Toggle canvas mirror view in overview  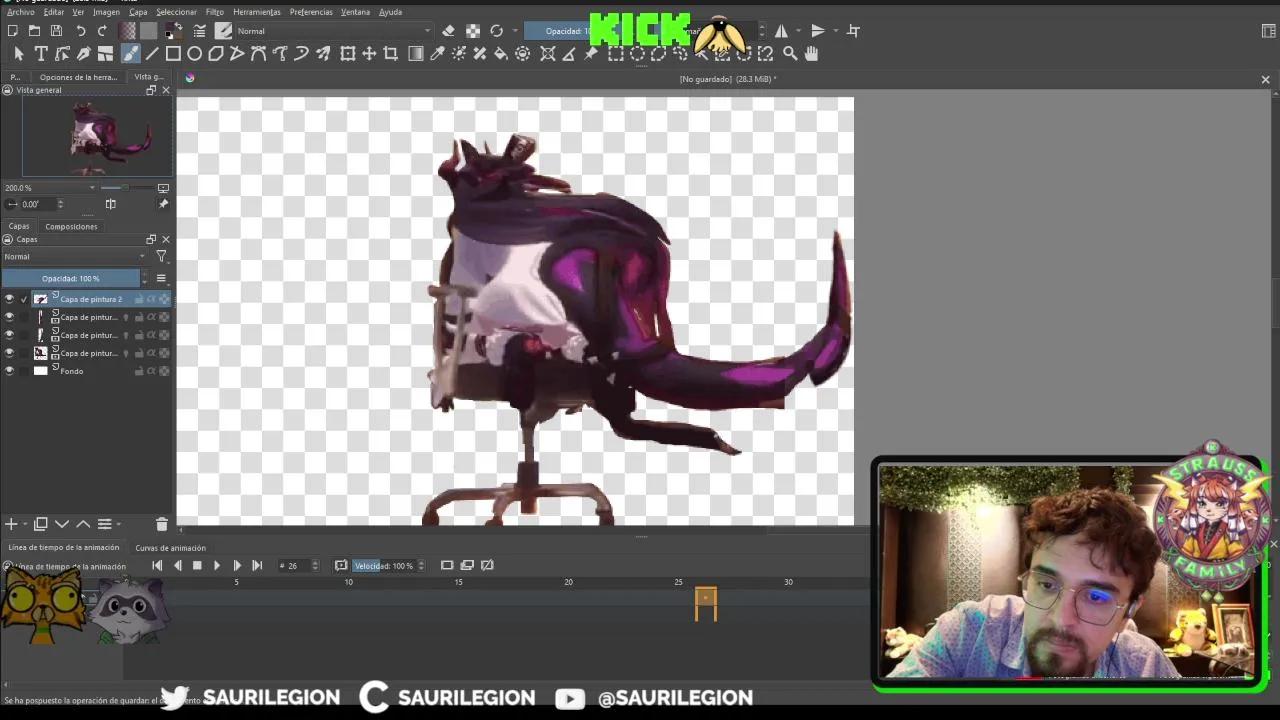111,204
